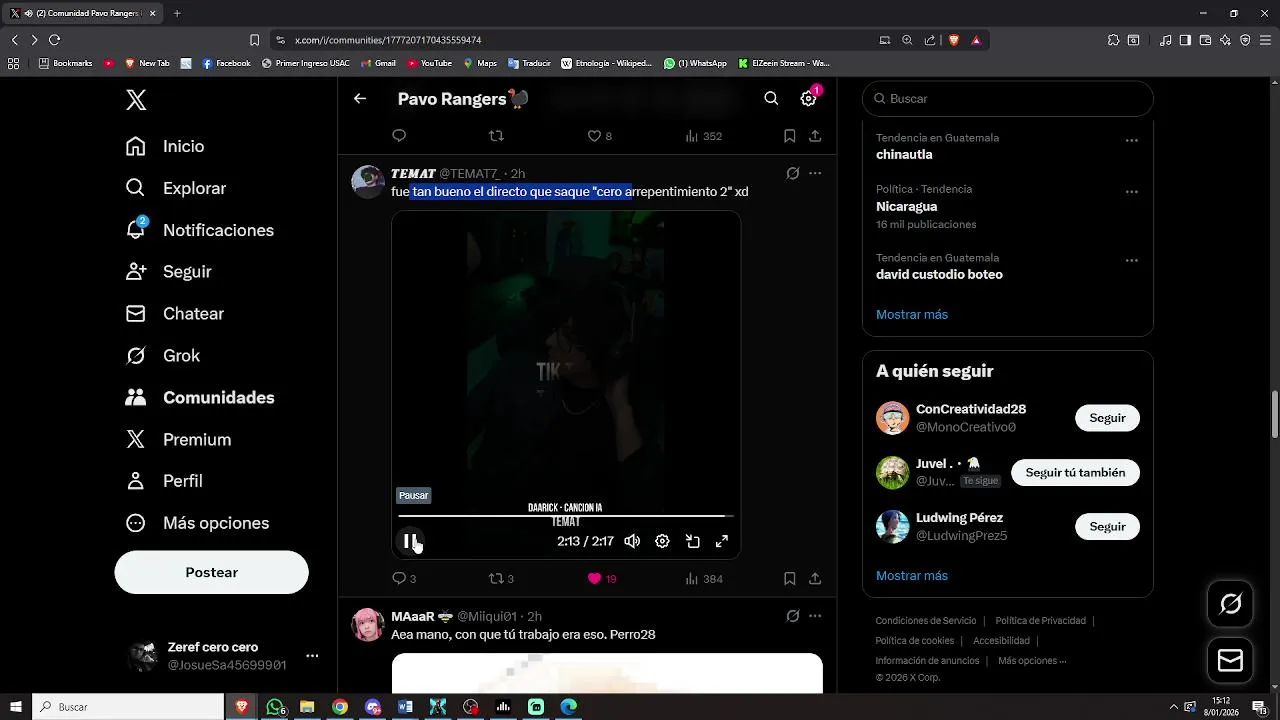Click the Buscar search field on X

1008,99
